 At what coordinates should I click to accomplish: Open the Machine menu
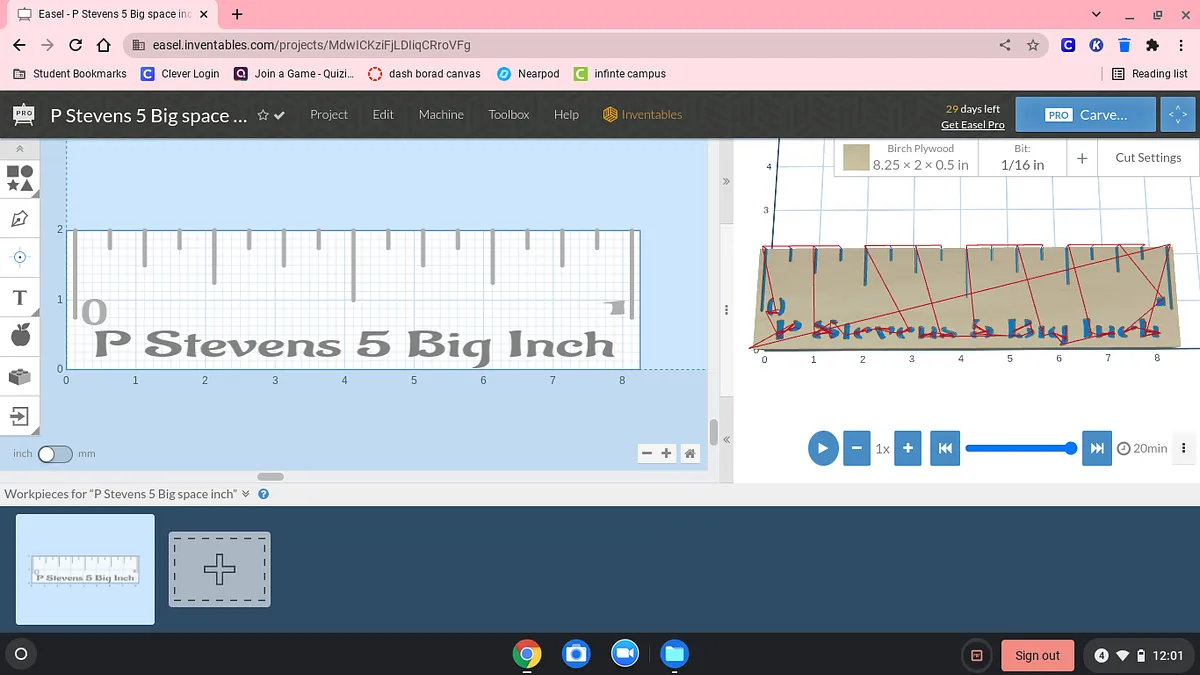pyautogui.click(x=441, y=115)
